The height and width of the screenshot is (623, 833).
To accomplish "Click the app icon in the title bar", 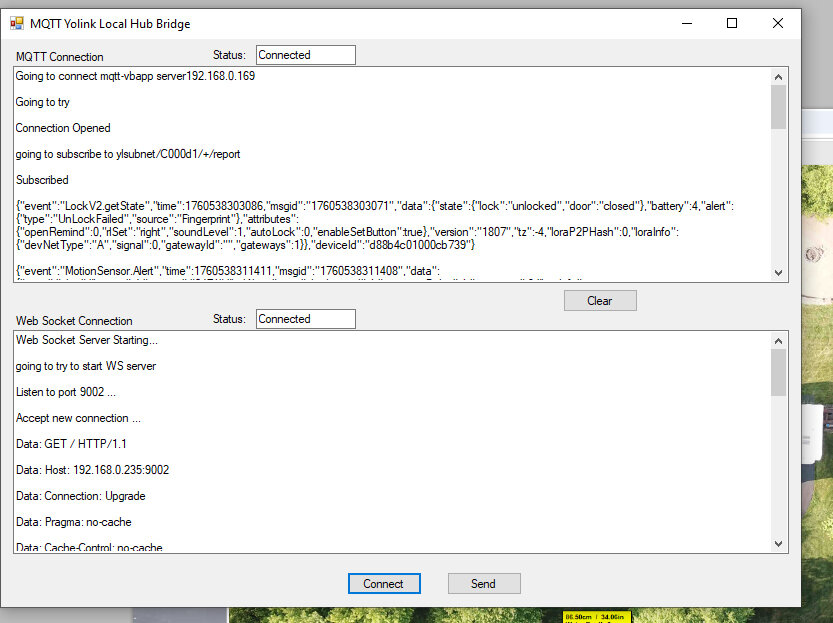I will click(16, 23).
